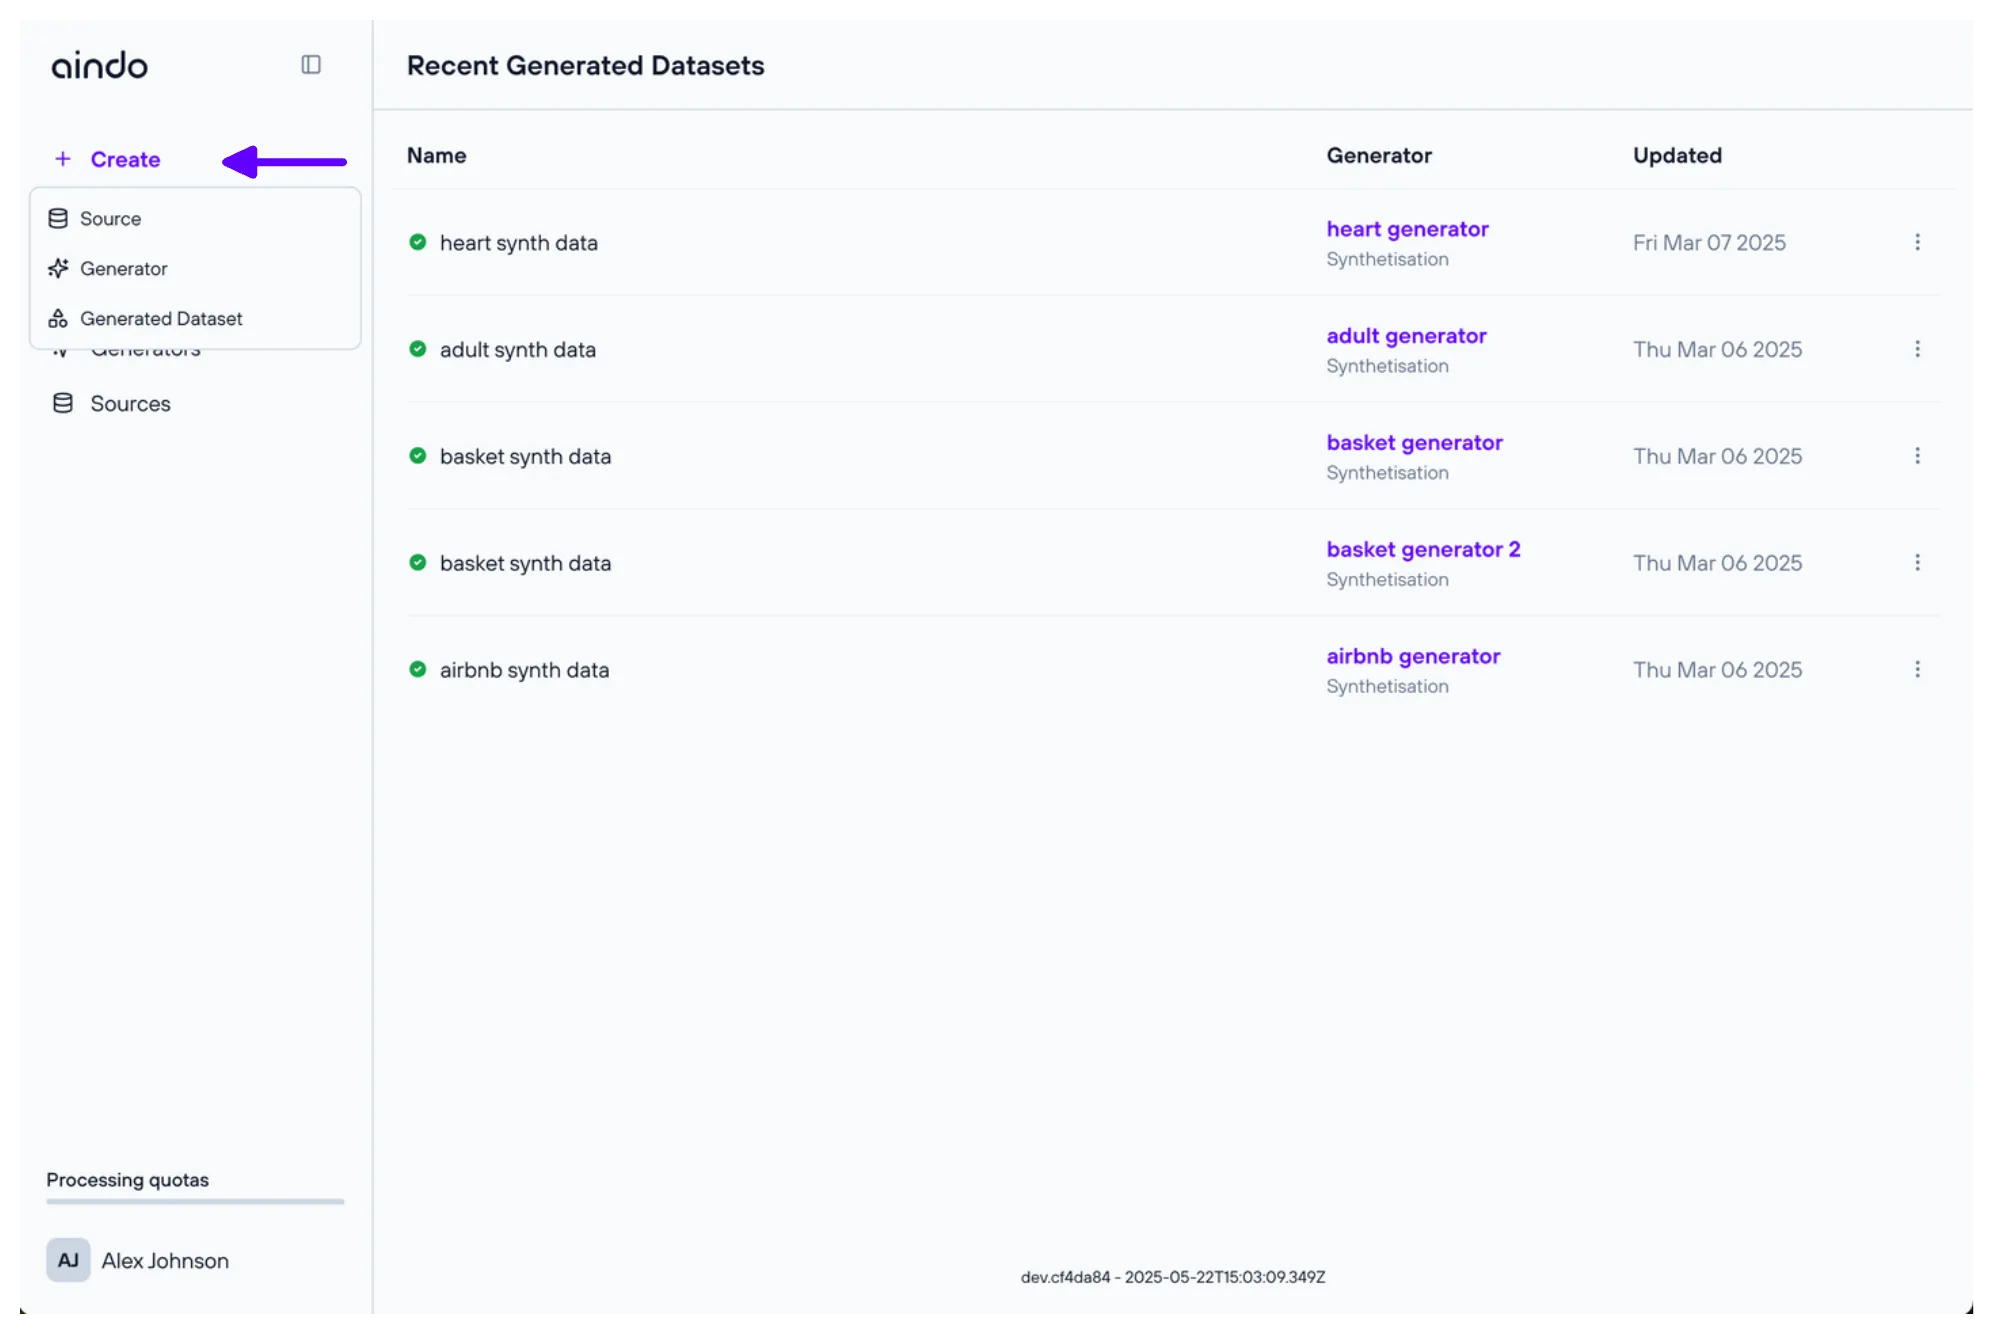Image resolution: width=1993 pixels, height=1334 pixels.
Task: Choose Generator from the Create menu
Action: click(x=124, y=269)
